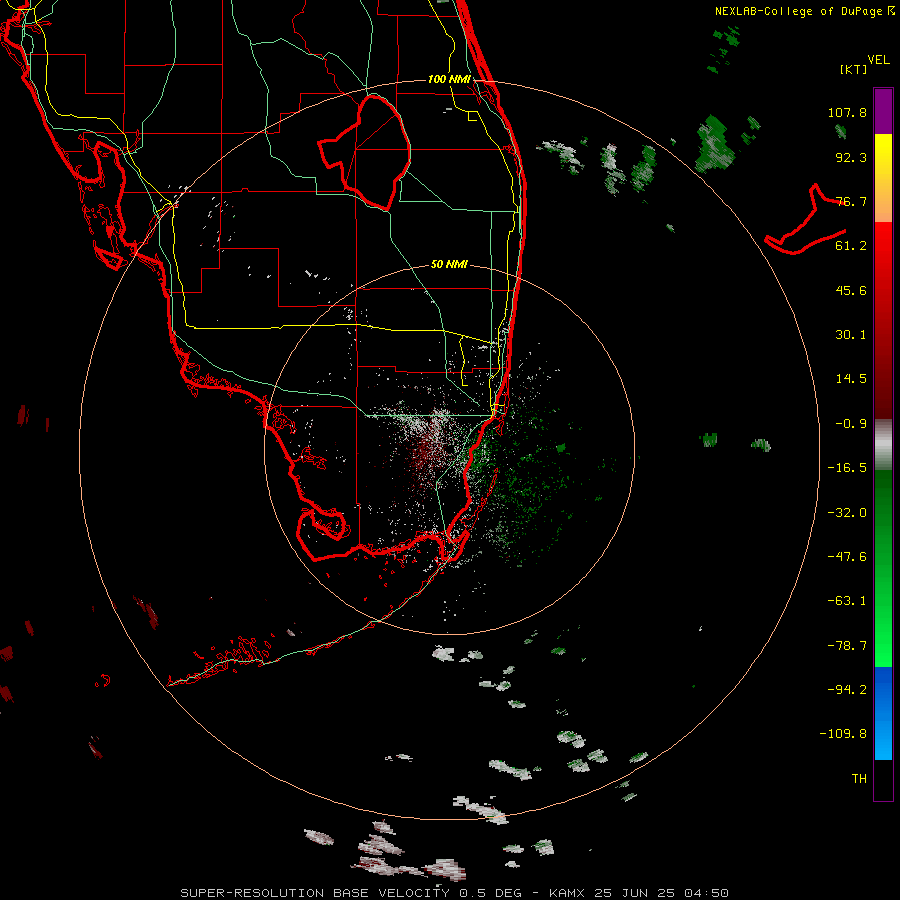Screen dimensions: 900x900
Task: Click the gray near-zero segment of the color bar
Action: (883, 445)
